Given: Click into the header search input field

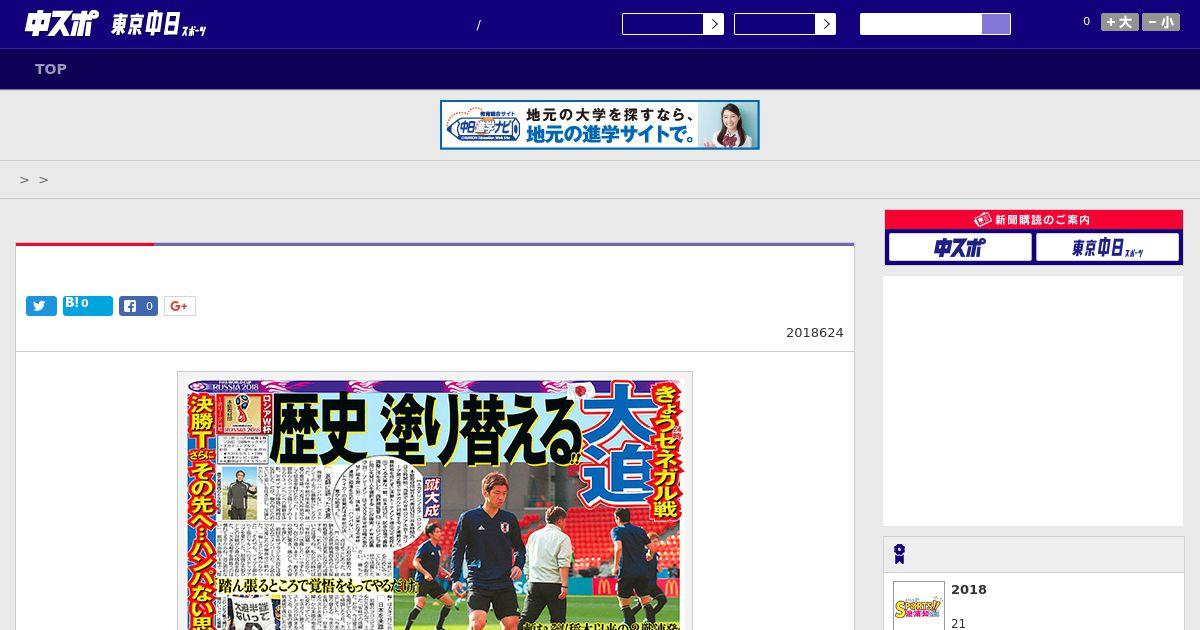Looking at the screenshot, I should 921,24.
